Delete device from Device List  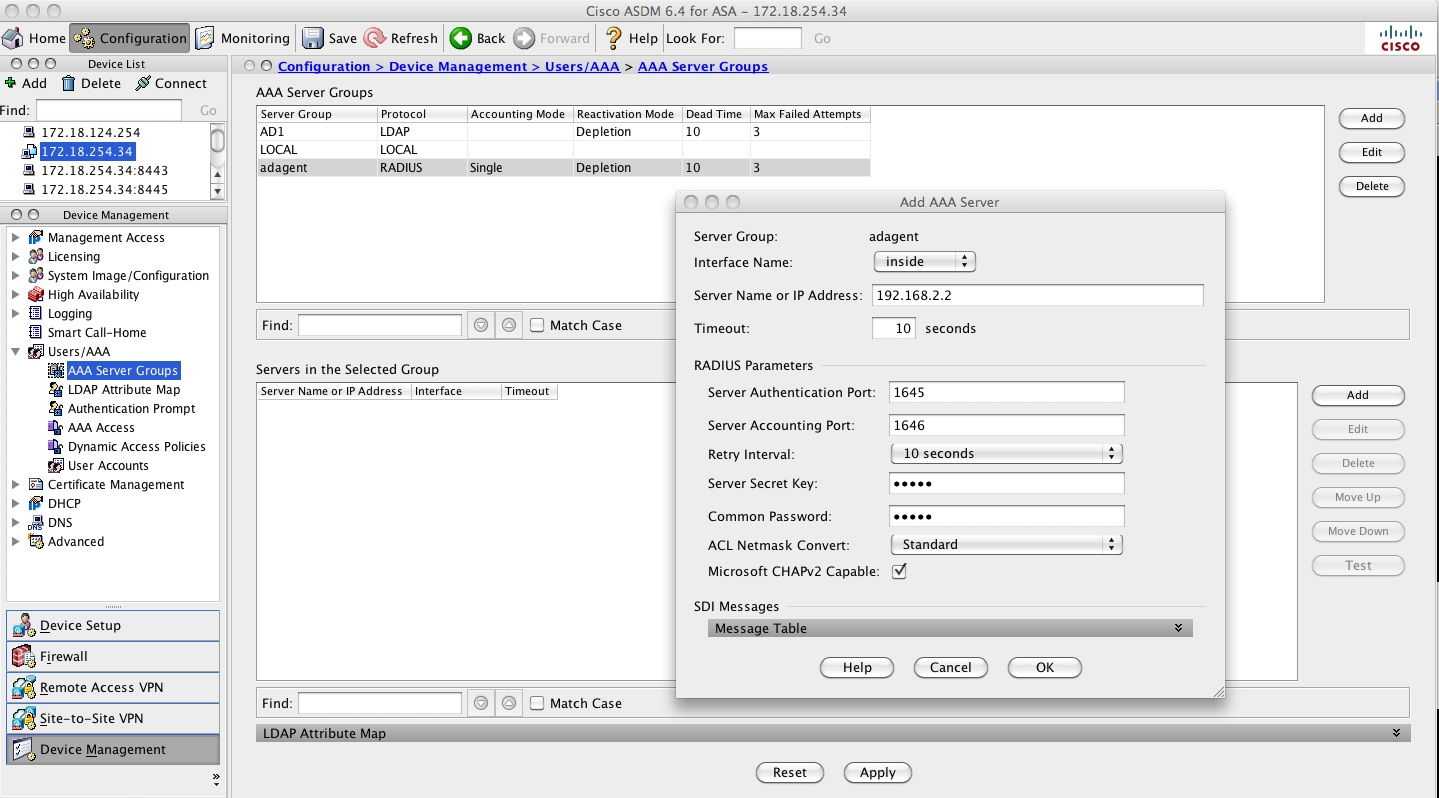(x=91, y=83)
